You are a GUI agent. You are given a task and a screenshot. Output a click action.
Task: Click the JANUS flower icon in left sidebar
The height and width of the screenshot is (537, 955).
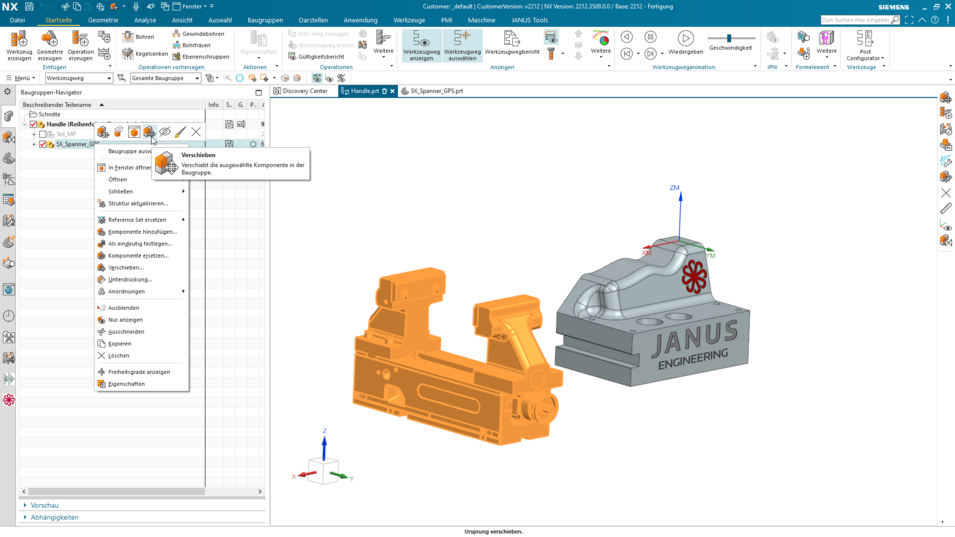coord(9,400)
